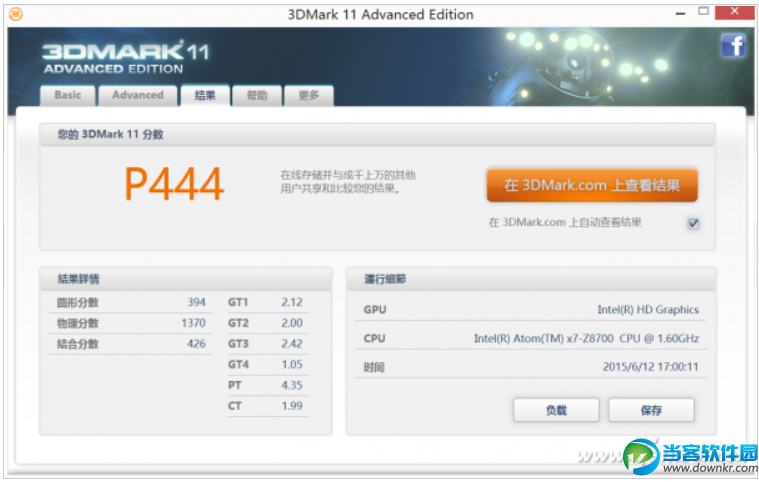Click the GT1 value 2.12
This screenshot has height=482, width=759.
(292, 302)
